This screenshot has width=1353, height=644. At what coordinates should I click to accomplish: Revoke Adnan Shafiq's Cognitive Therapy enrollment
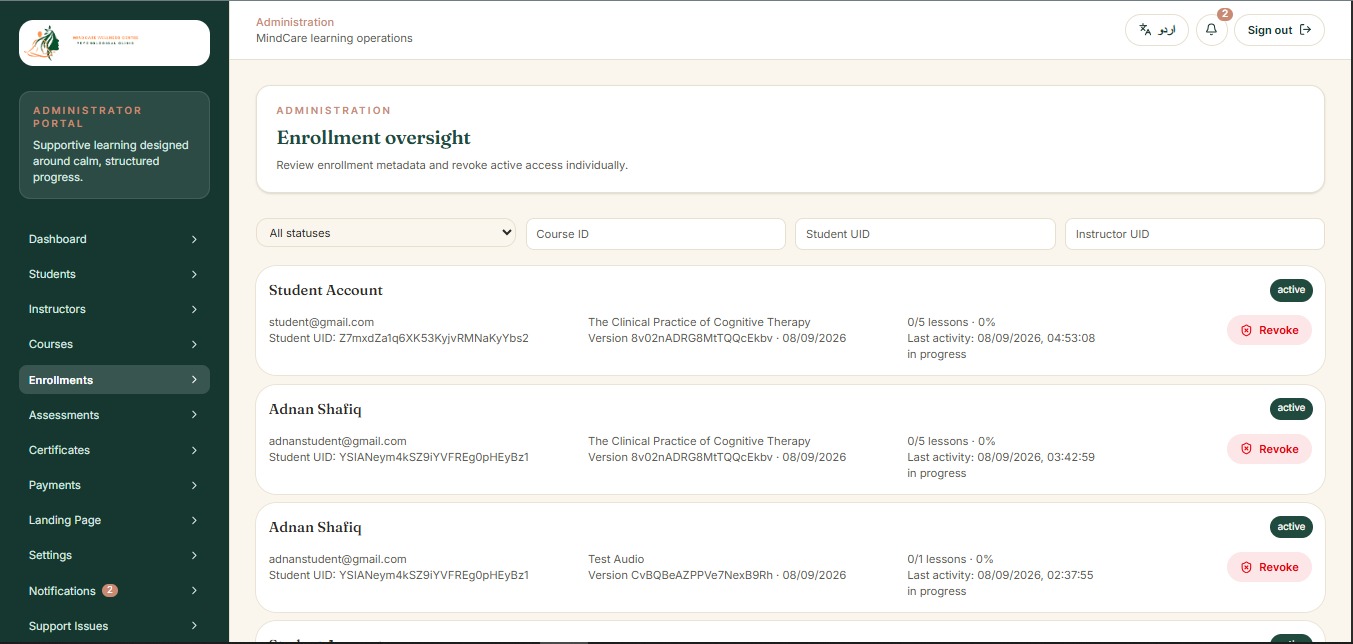(x=1269, y=449)
